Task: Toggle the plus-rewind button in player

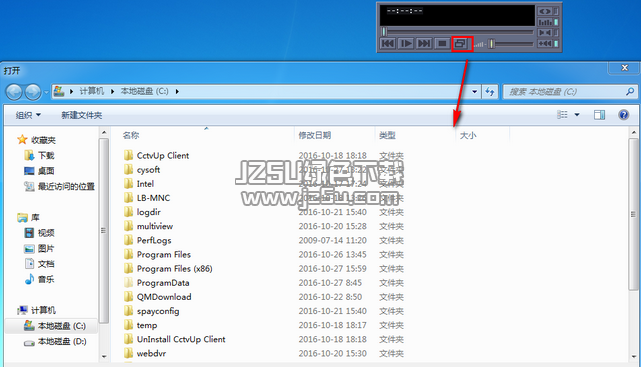Action: [547, 43]
